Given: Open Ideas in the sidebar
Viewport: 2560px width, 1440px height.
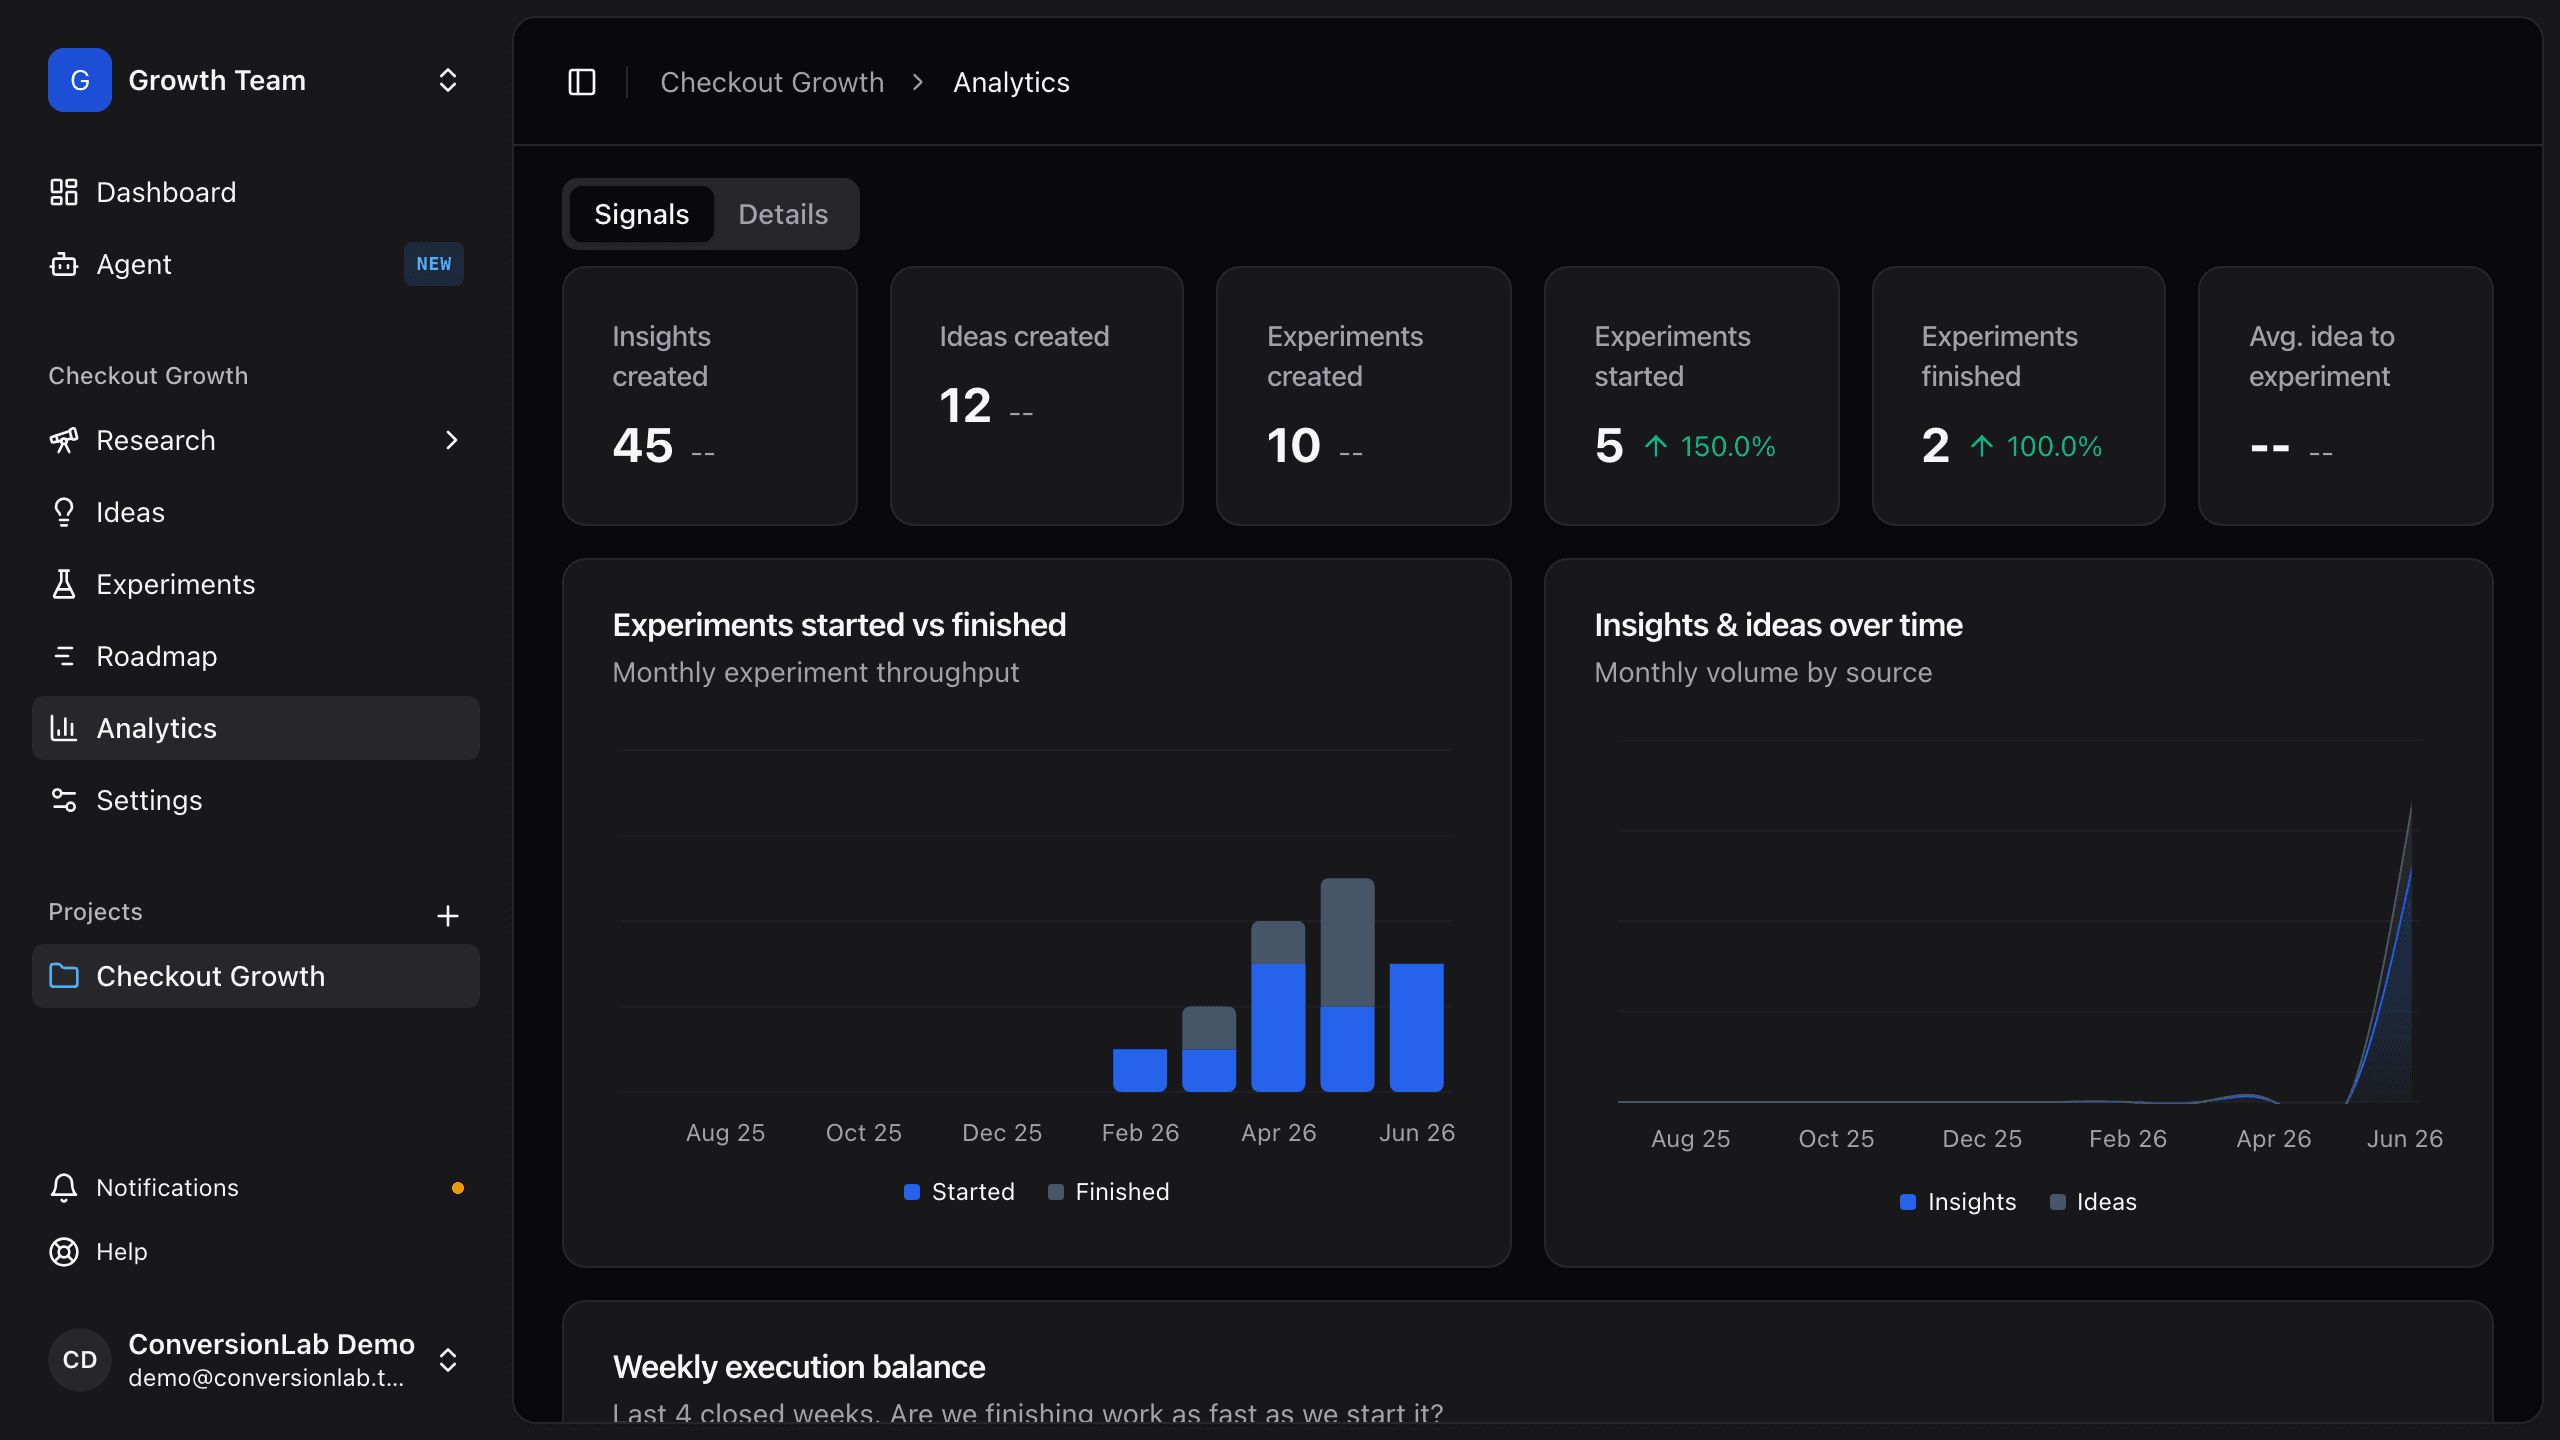Looking at the screenshot, I should (256, 512).
